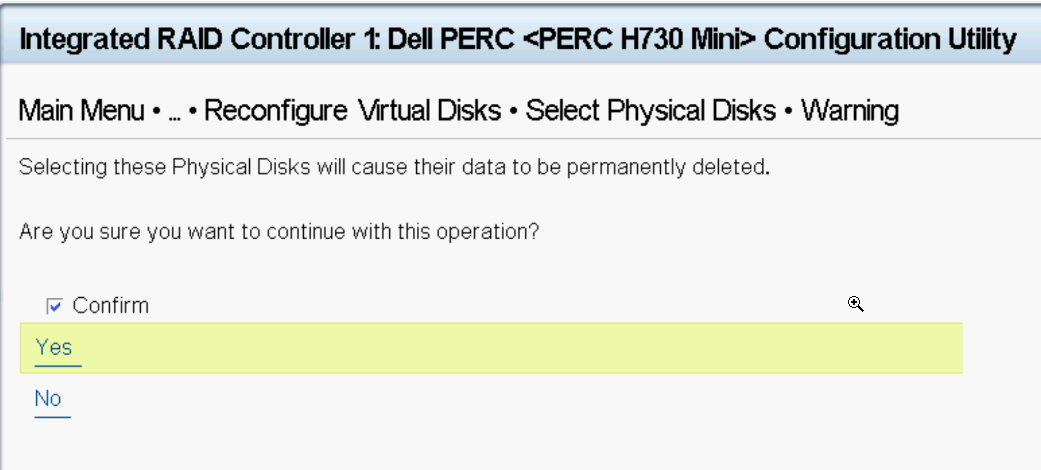The image size is (1041, 470).
Task: Click the bullet separator before Warning
Action: (789, 112)
